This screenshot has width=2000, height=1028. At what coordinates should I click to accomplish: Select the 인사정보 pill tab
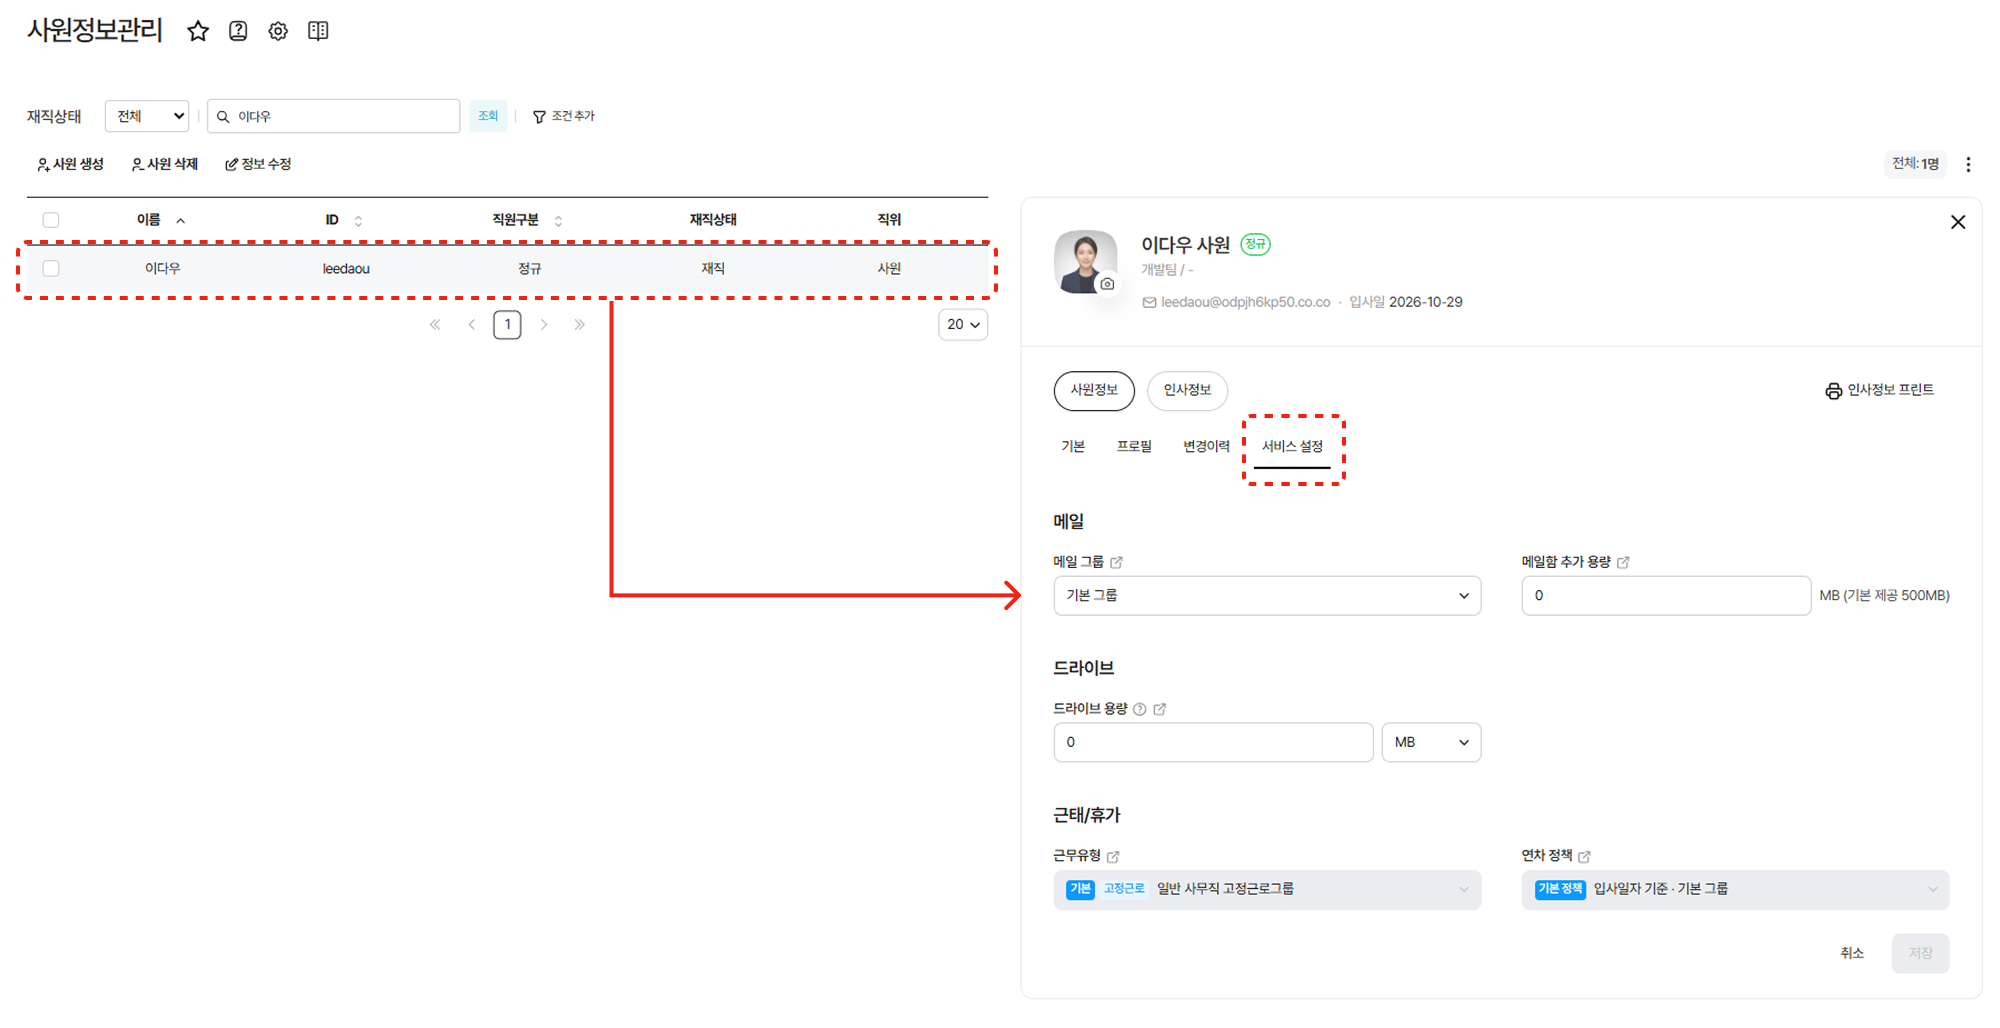click(x=1187, y=390)
